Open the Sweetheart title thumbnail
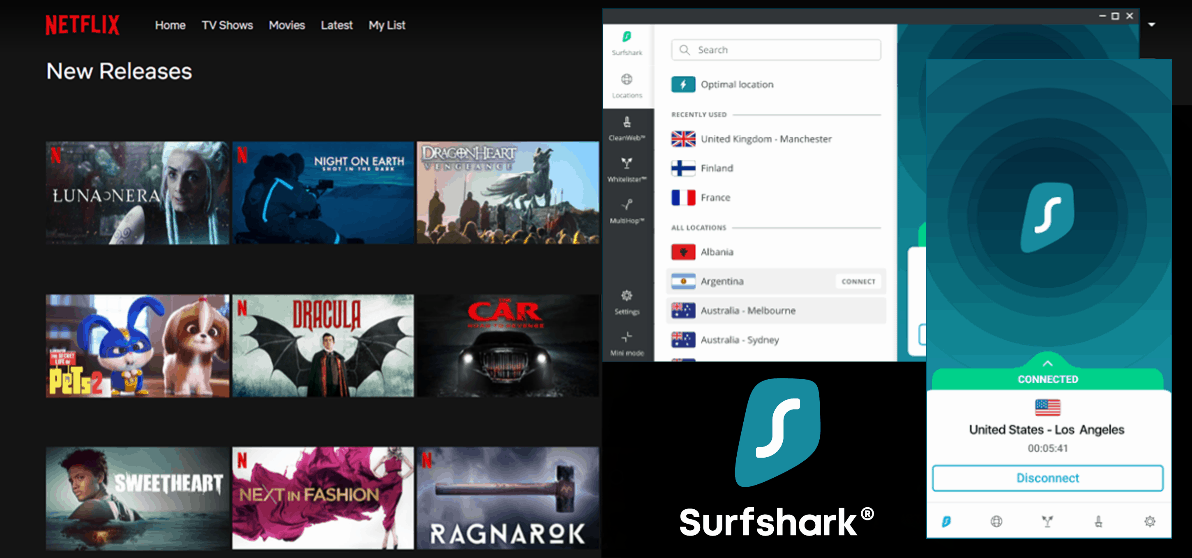 coord(138,498)
